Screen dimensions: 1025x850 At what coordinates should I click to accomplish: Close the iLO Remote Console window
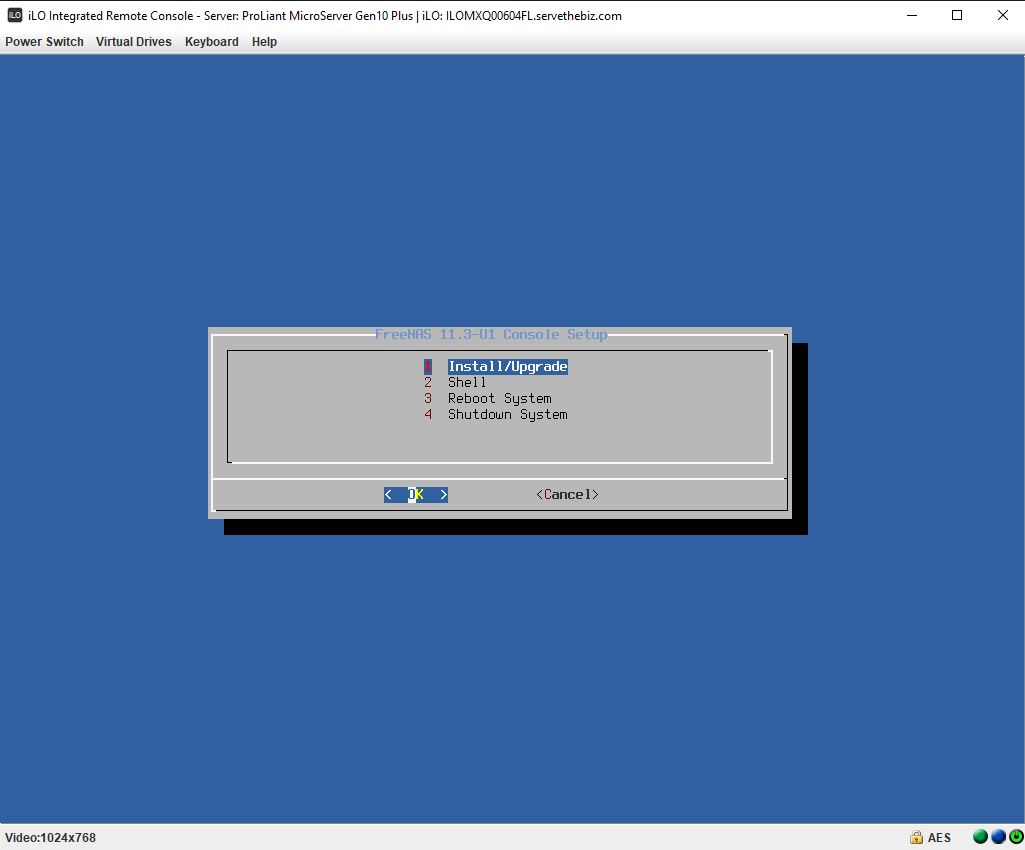coord(1003,15)
